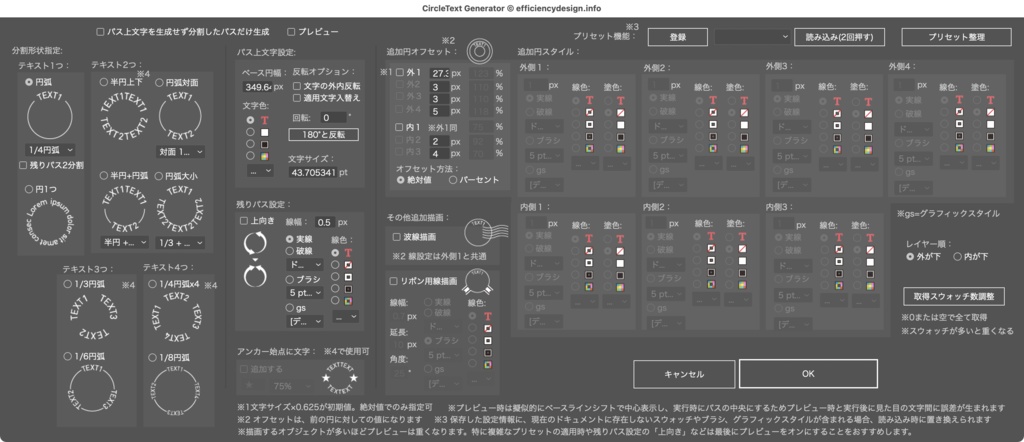1024x442 pixels.
Task: Choose the multicolor swatch icon under 文字色
Action: (264, 156)
